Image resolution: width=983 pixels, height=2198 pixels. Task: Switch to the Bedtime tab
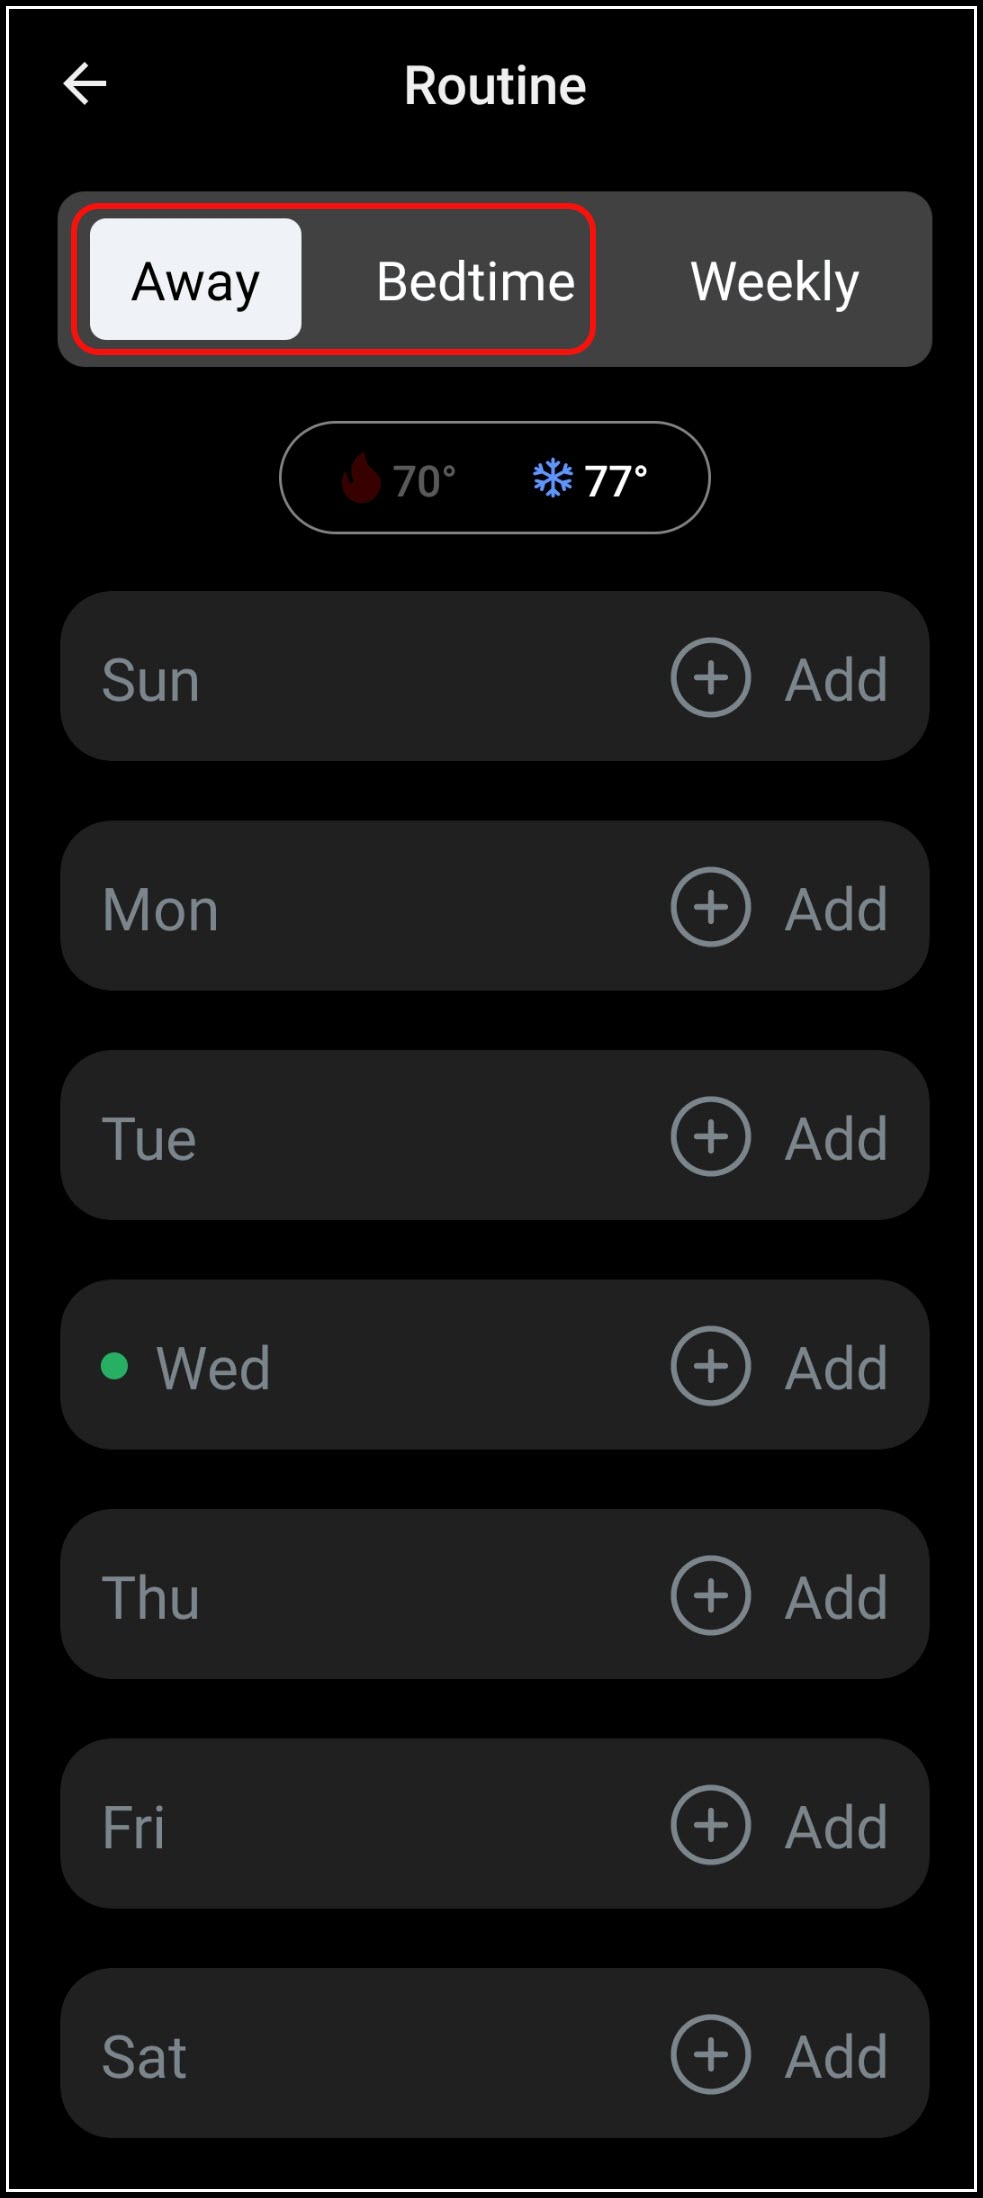[x=475, y=281]
